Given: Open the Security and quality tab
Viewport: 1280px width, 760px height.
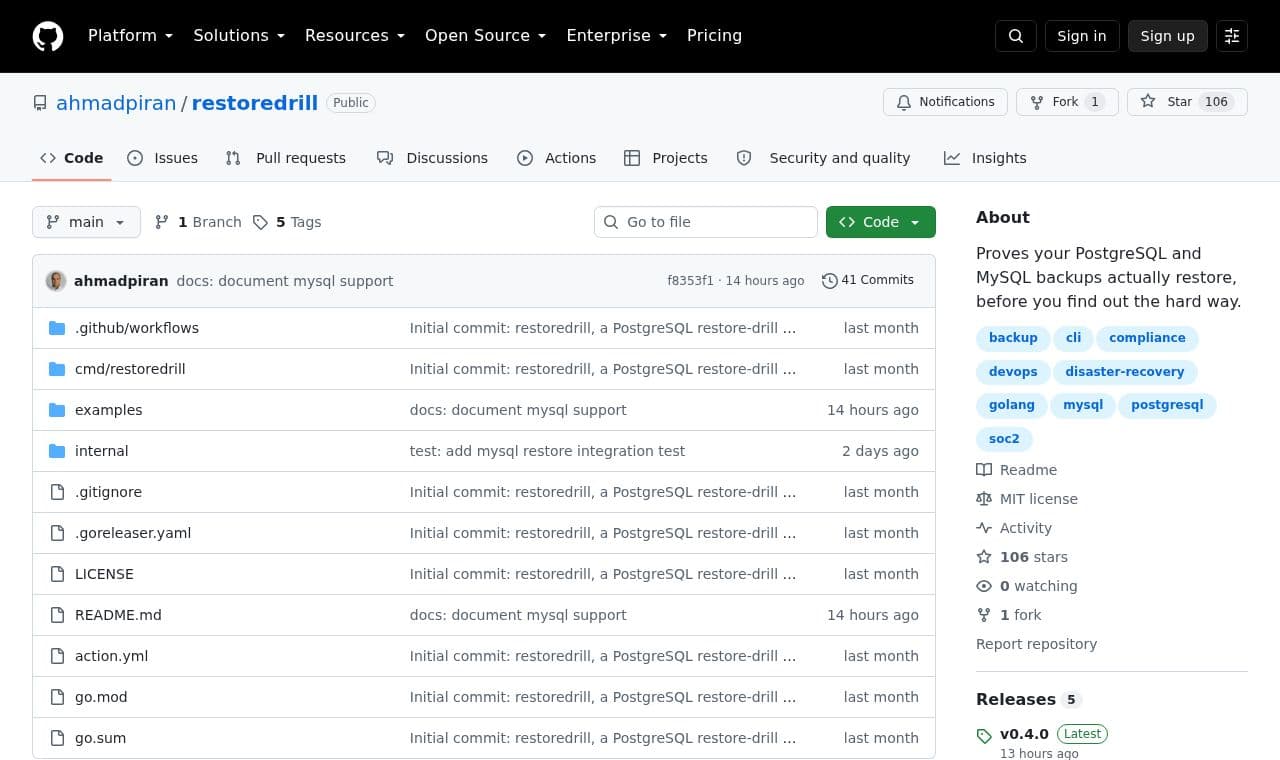Looking at the screenshot, I should pos(823,158).
